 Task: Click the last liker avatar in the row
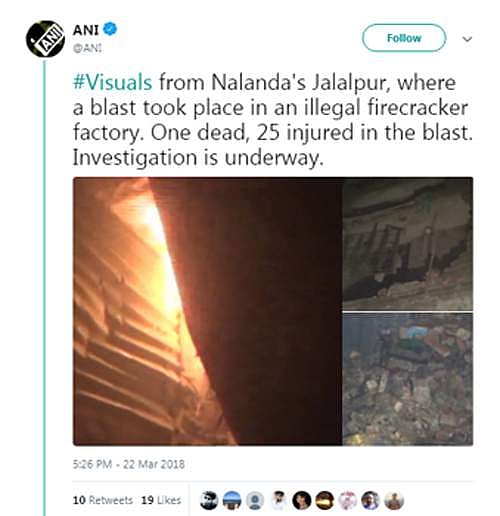394,500
